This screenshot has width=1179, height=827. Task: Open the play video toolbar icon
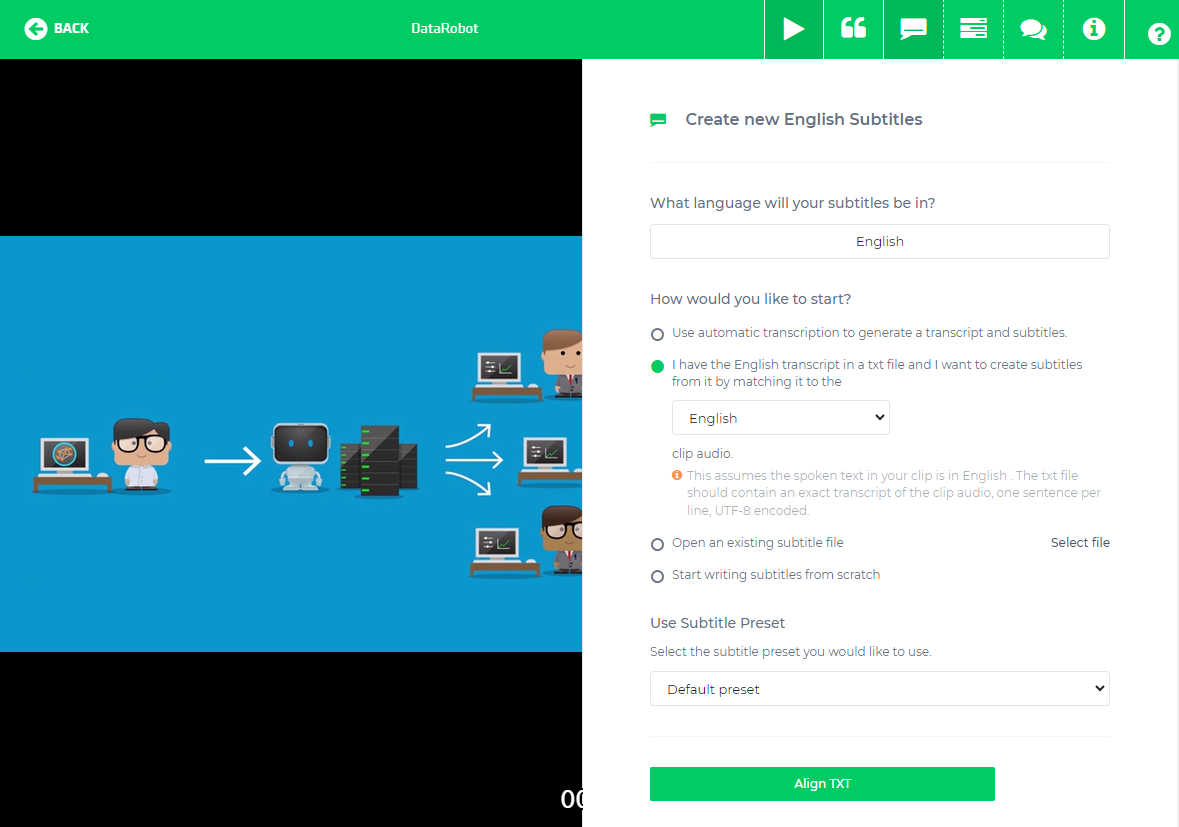coord(793,29)
